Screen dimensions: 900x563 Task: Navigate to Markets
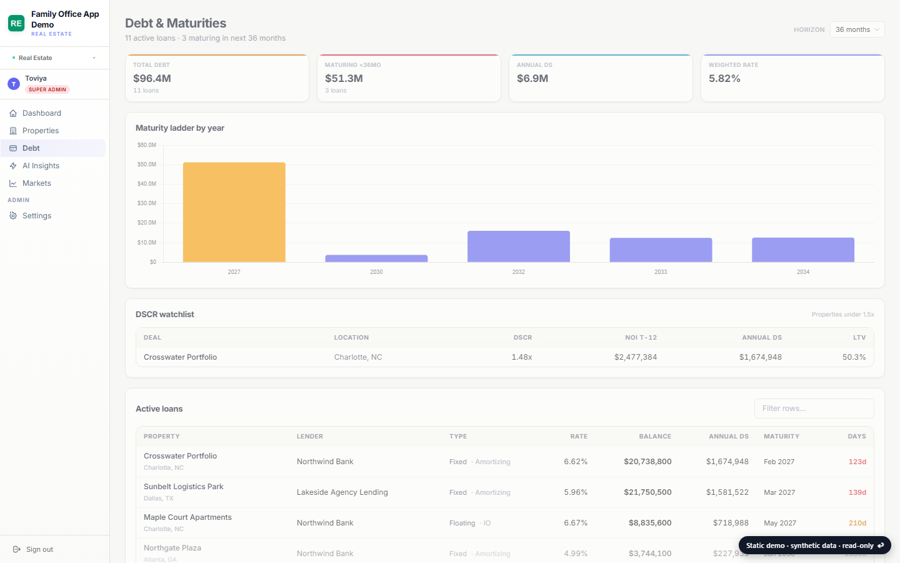53,183
